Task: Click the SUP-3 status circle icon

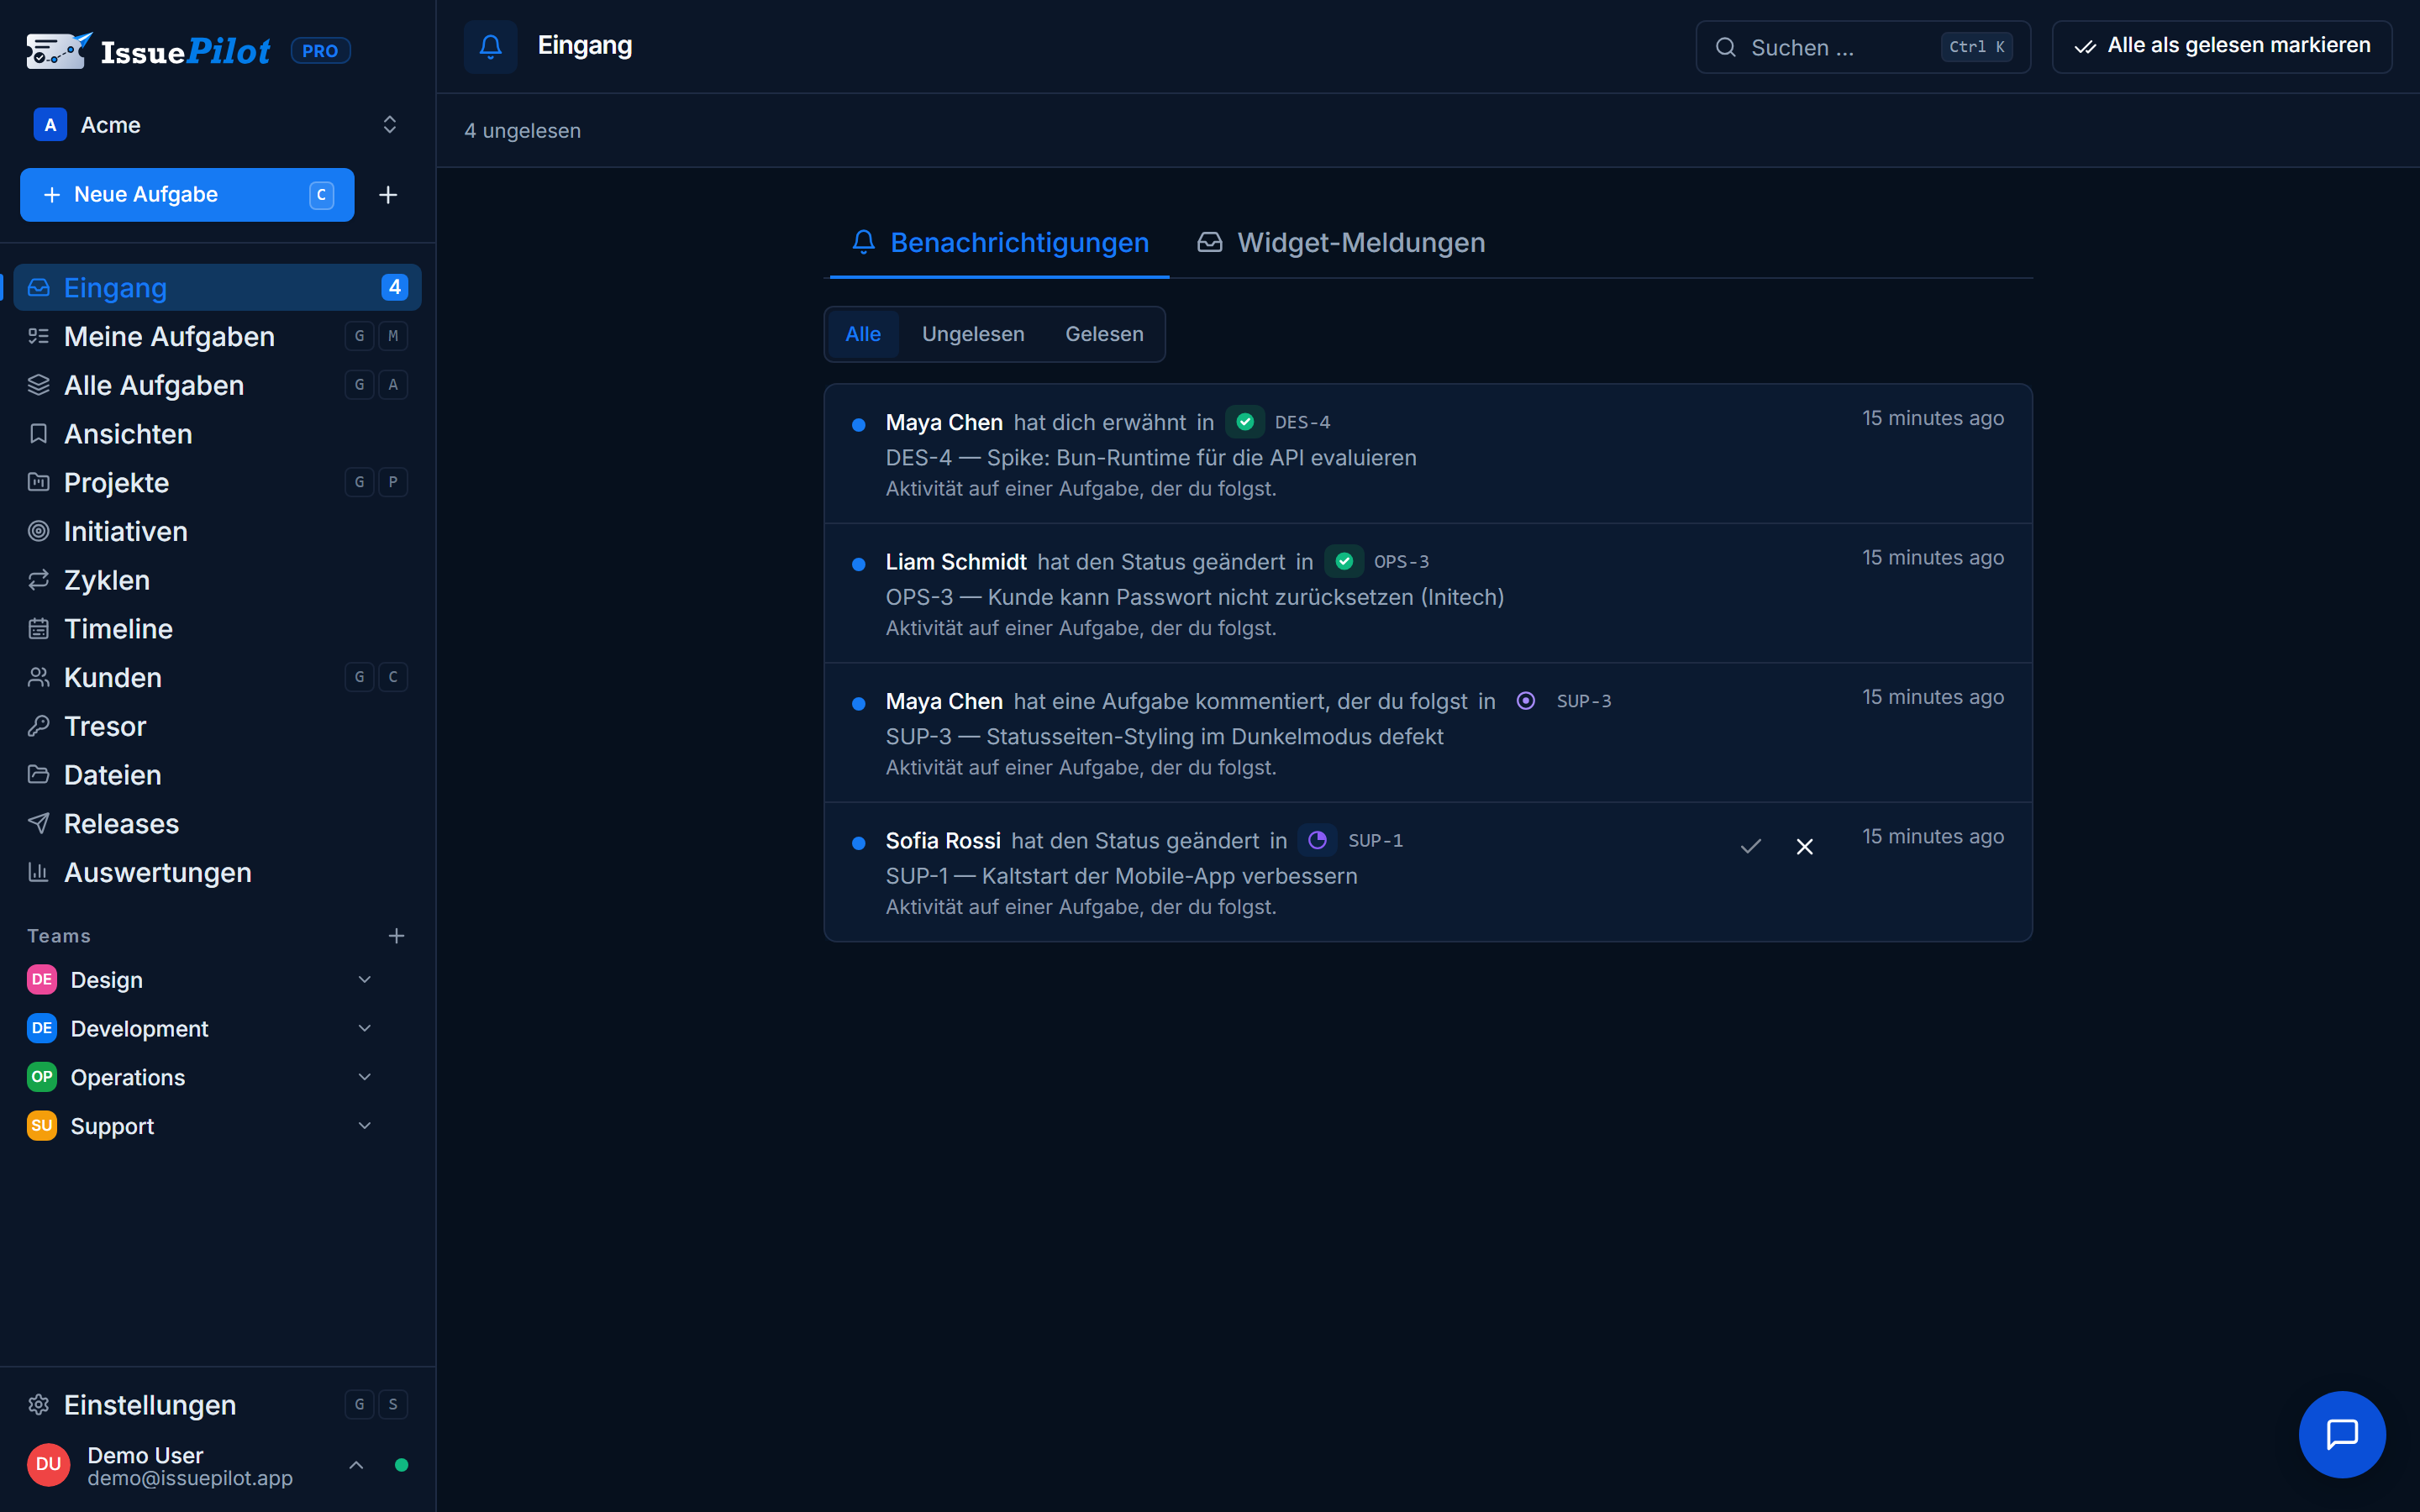Action: pos(1526,701)
